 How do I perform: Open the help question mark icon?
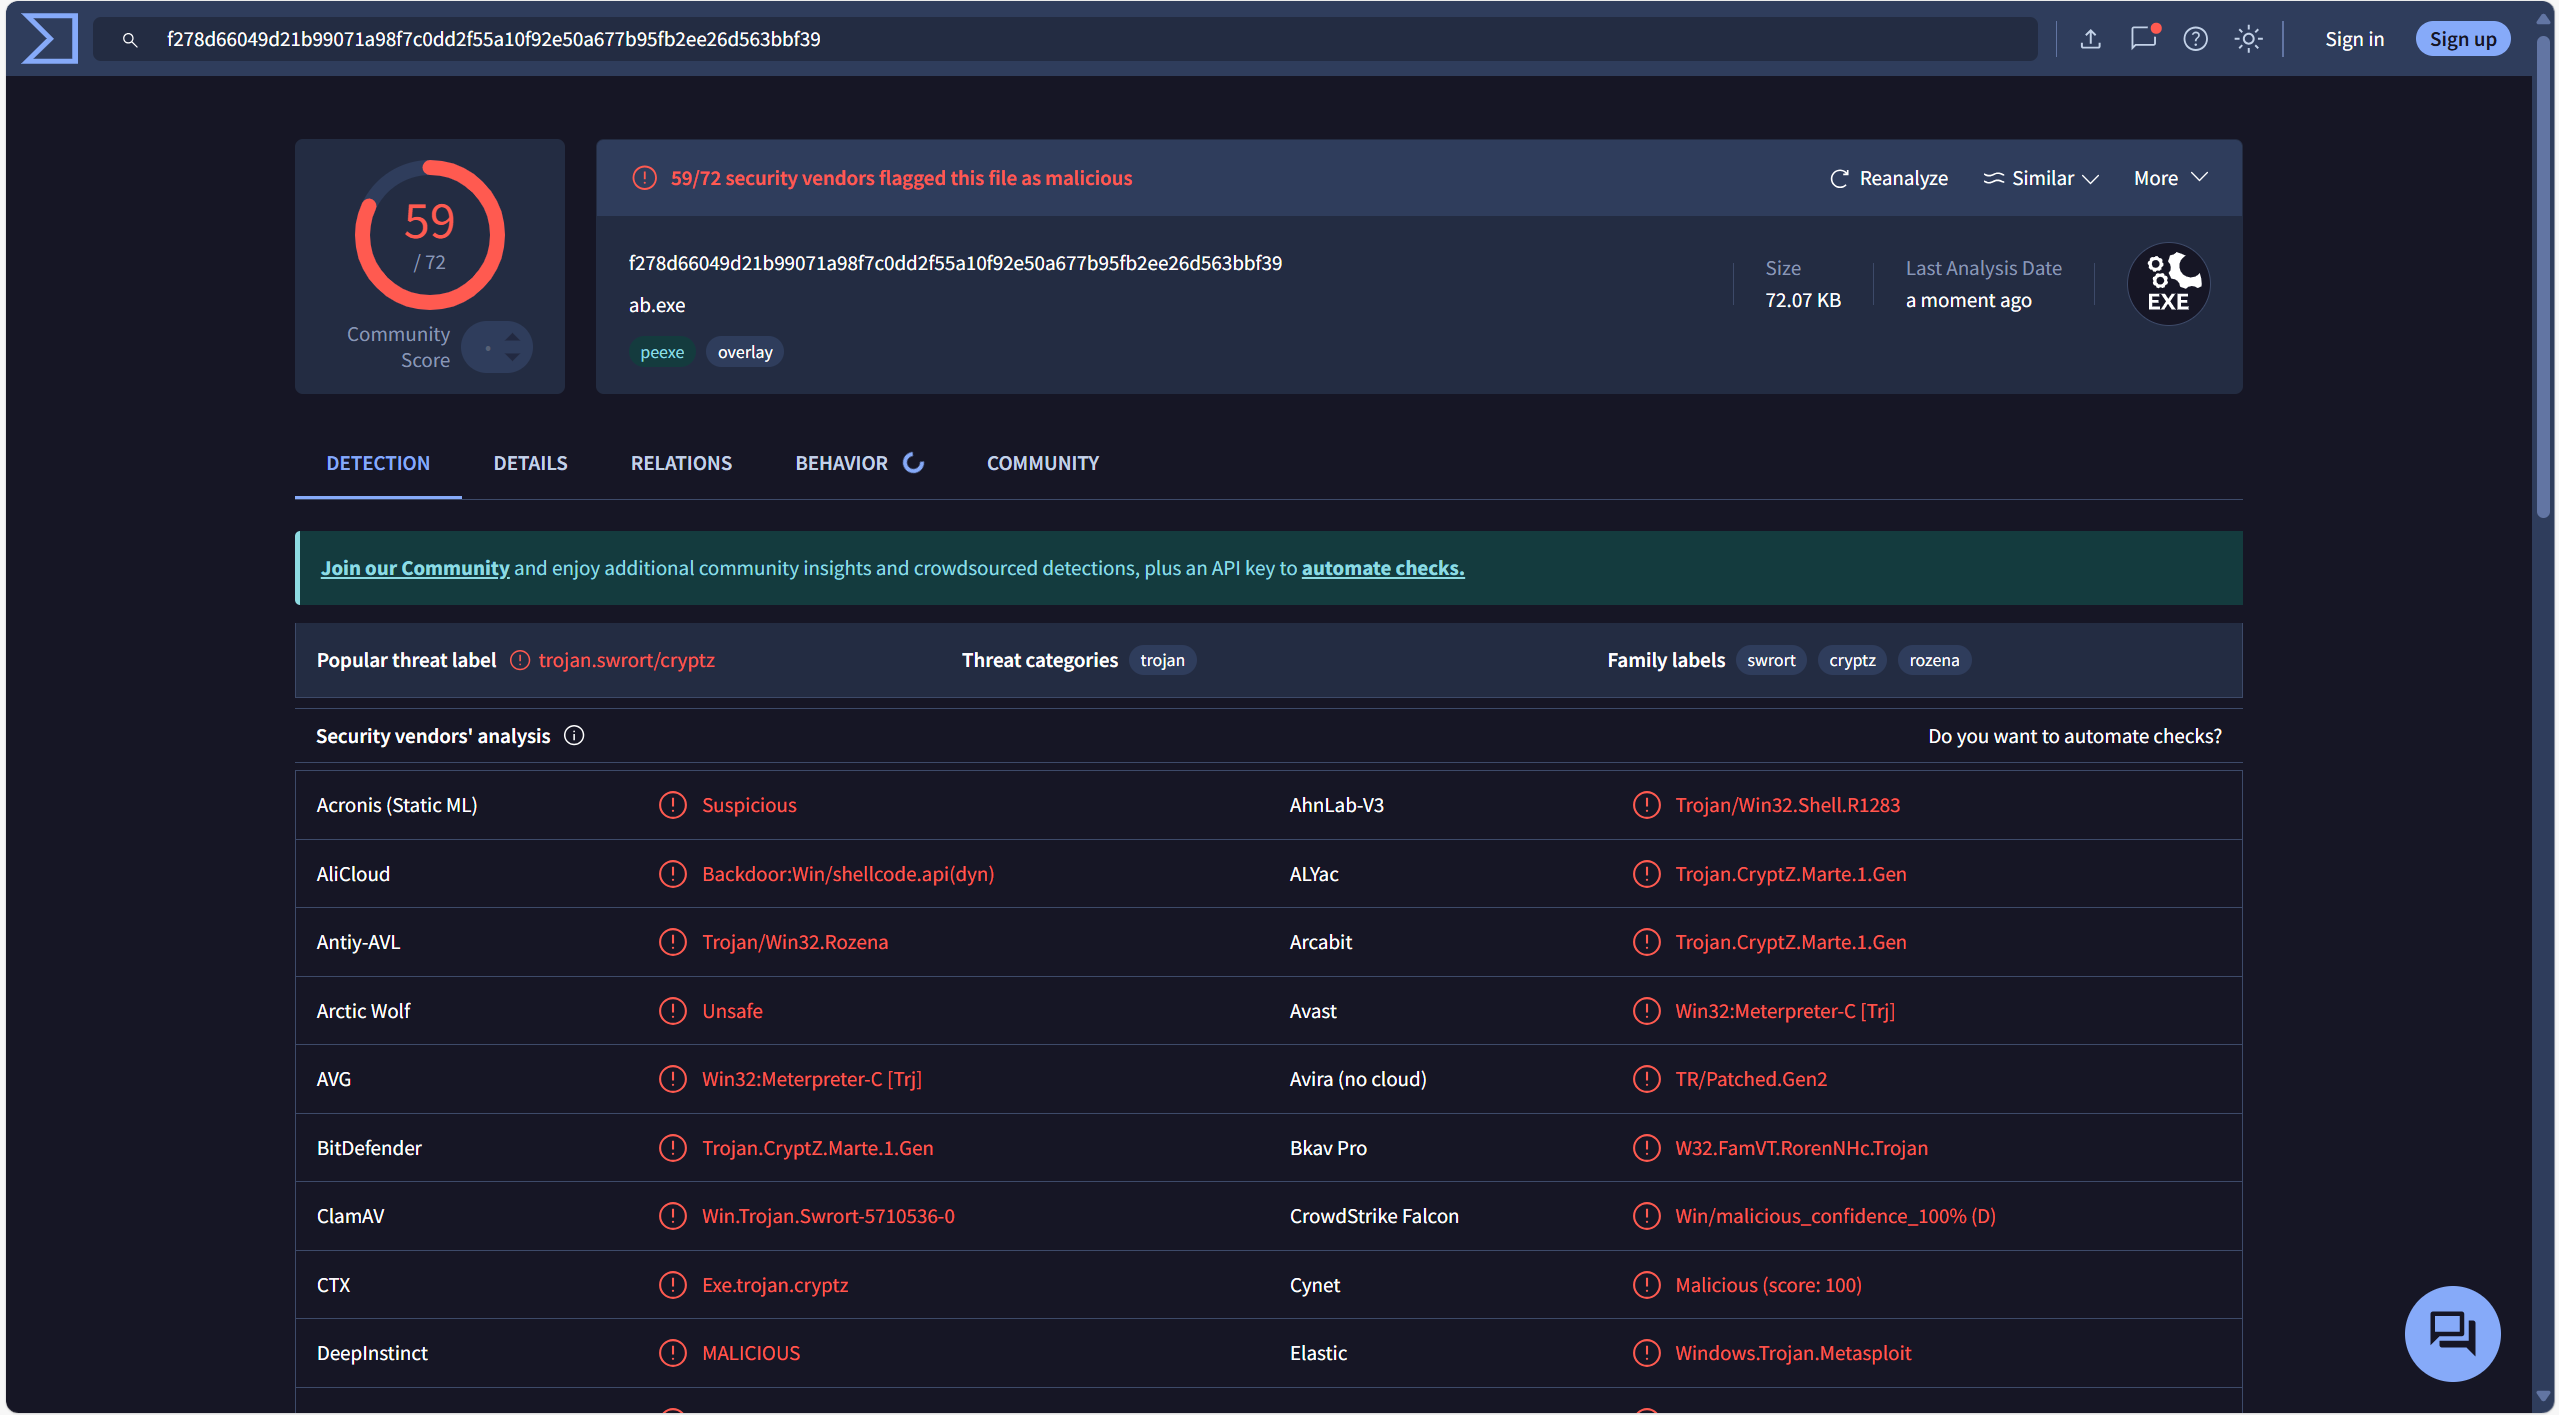(x=2195, y=39)
